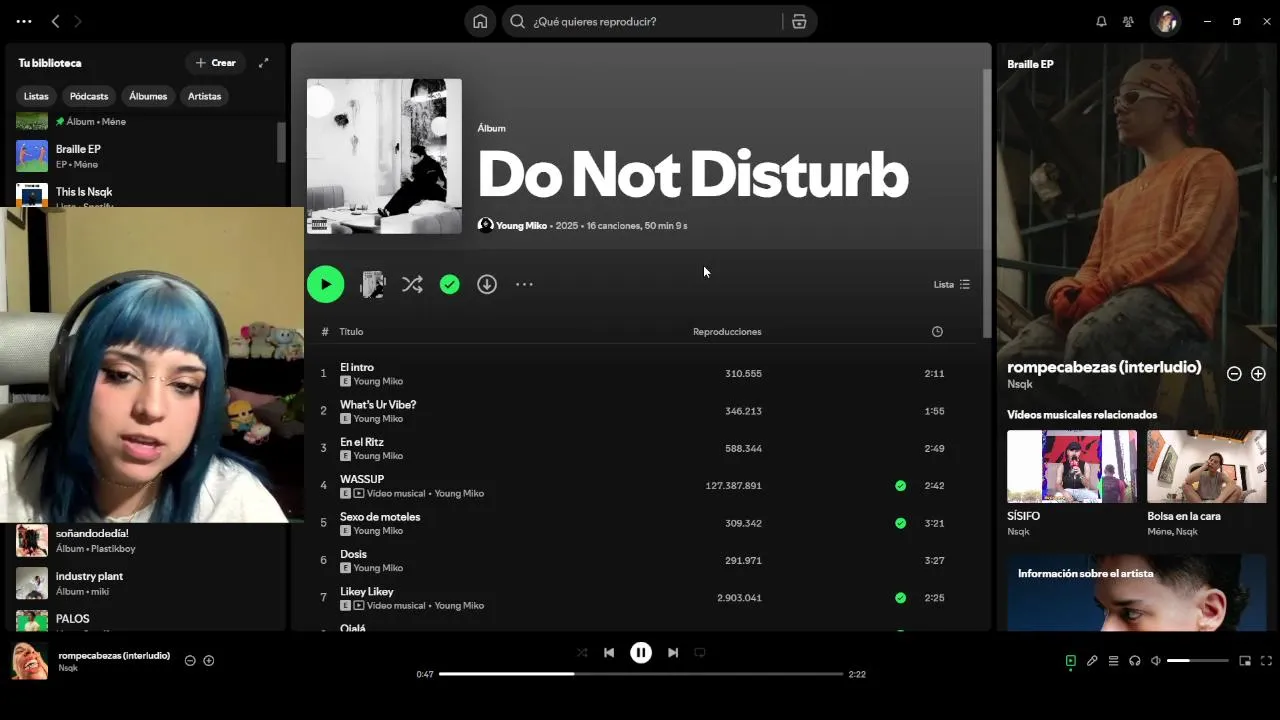
Task: Open Información sobre el artista card
Action: click(x=1137, y=593)
